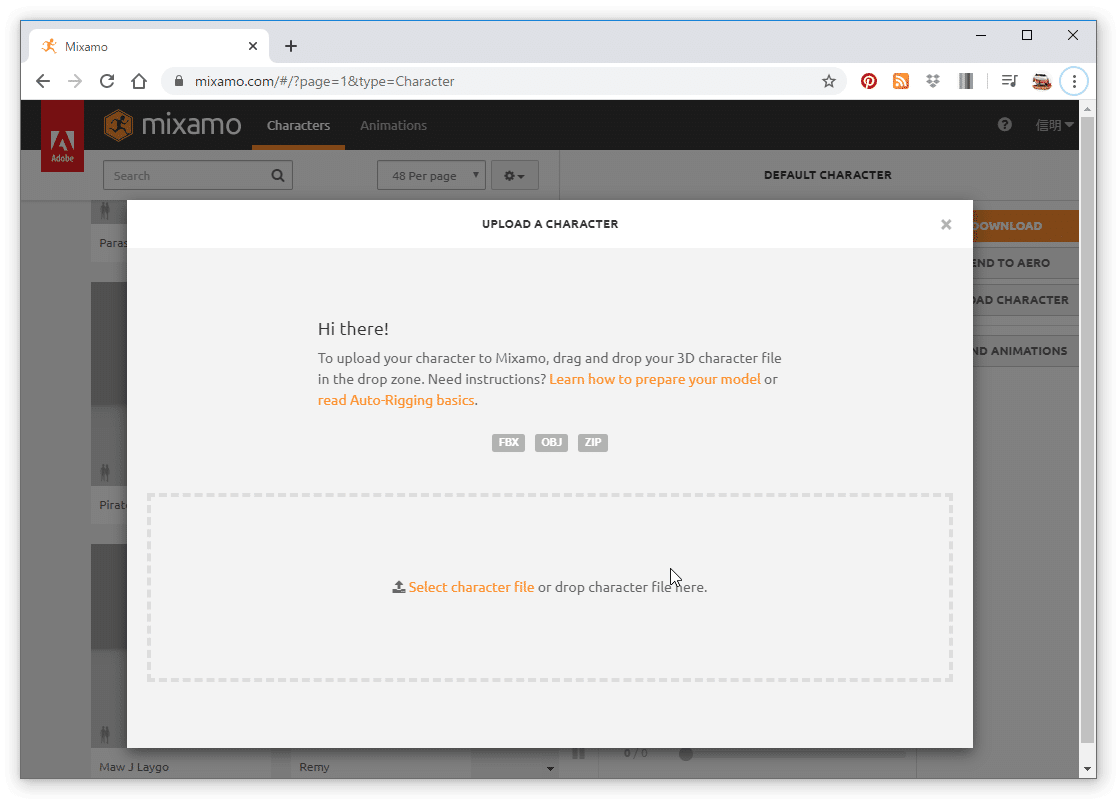Image resolution: width=1117 pixels, height=799 pixels.
Task: Reload the page
Action: 107,81
